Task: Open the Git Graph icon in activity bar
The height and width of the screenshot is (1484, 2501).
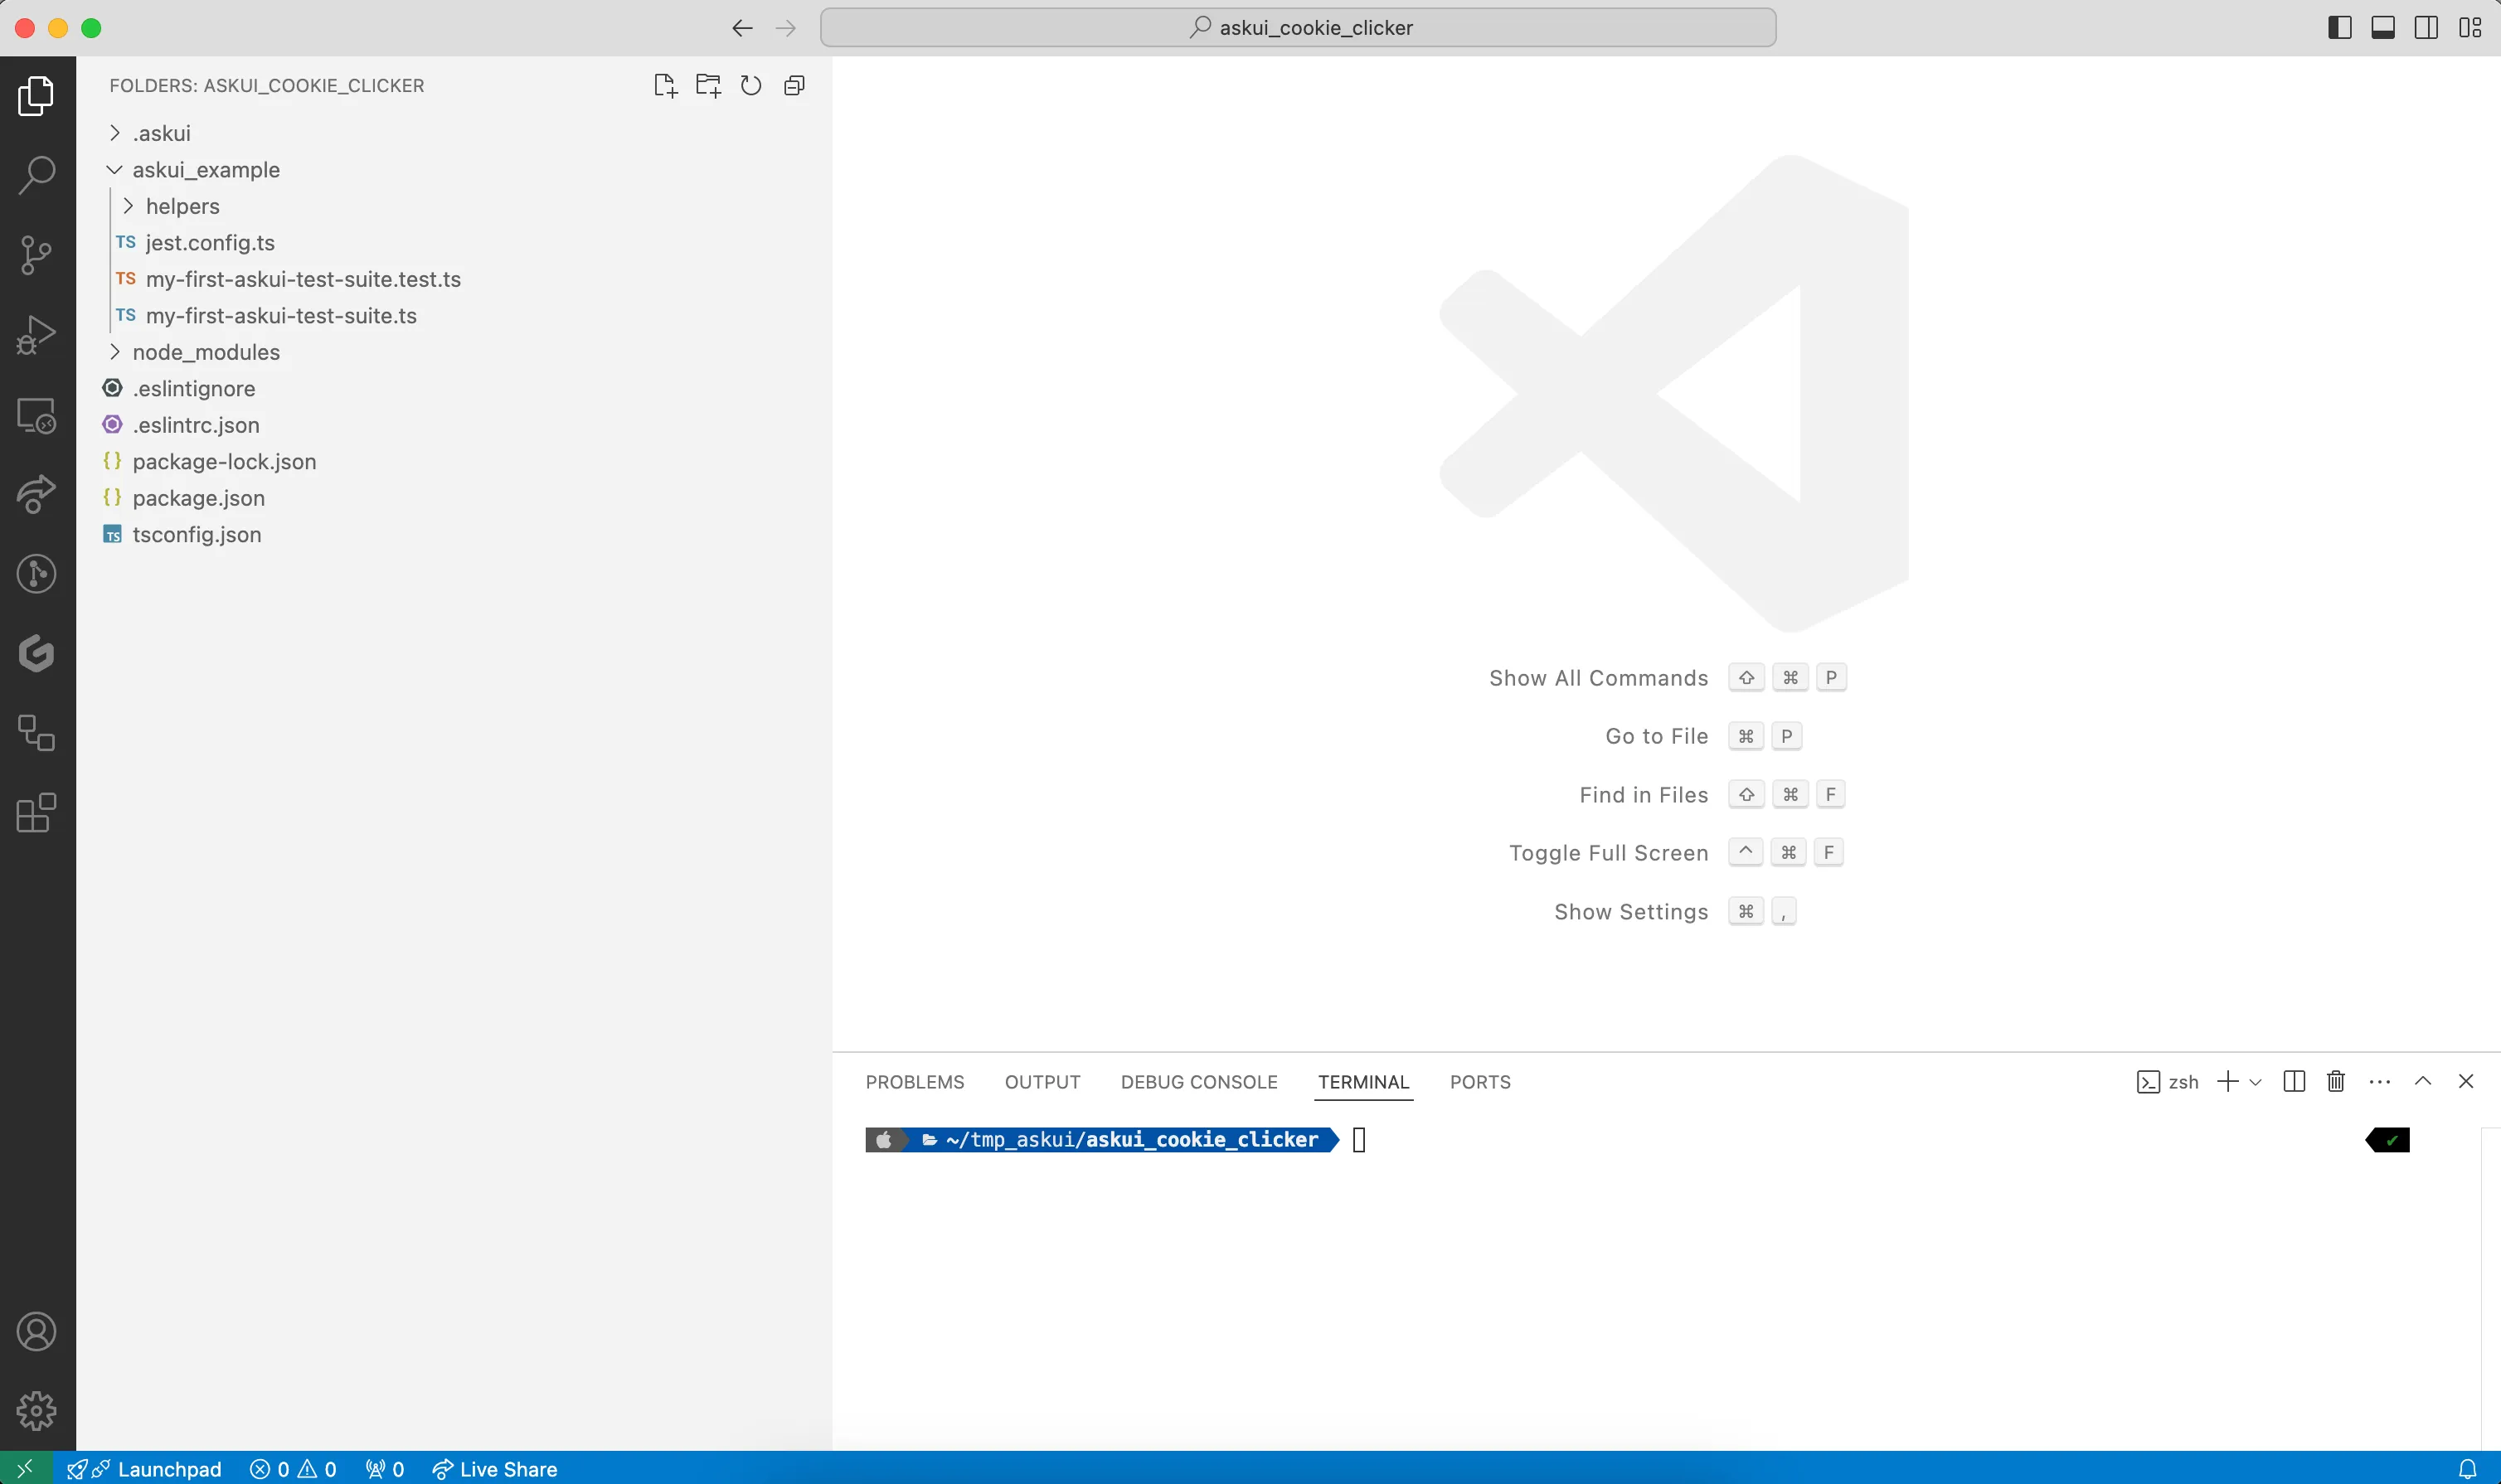Action: (x=37, y=574)
